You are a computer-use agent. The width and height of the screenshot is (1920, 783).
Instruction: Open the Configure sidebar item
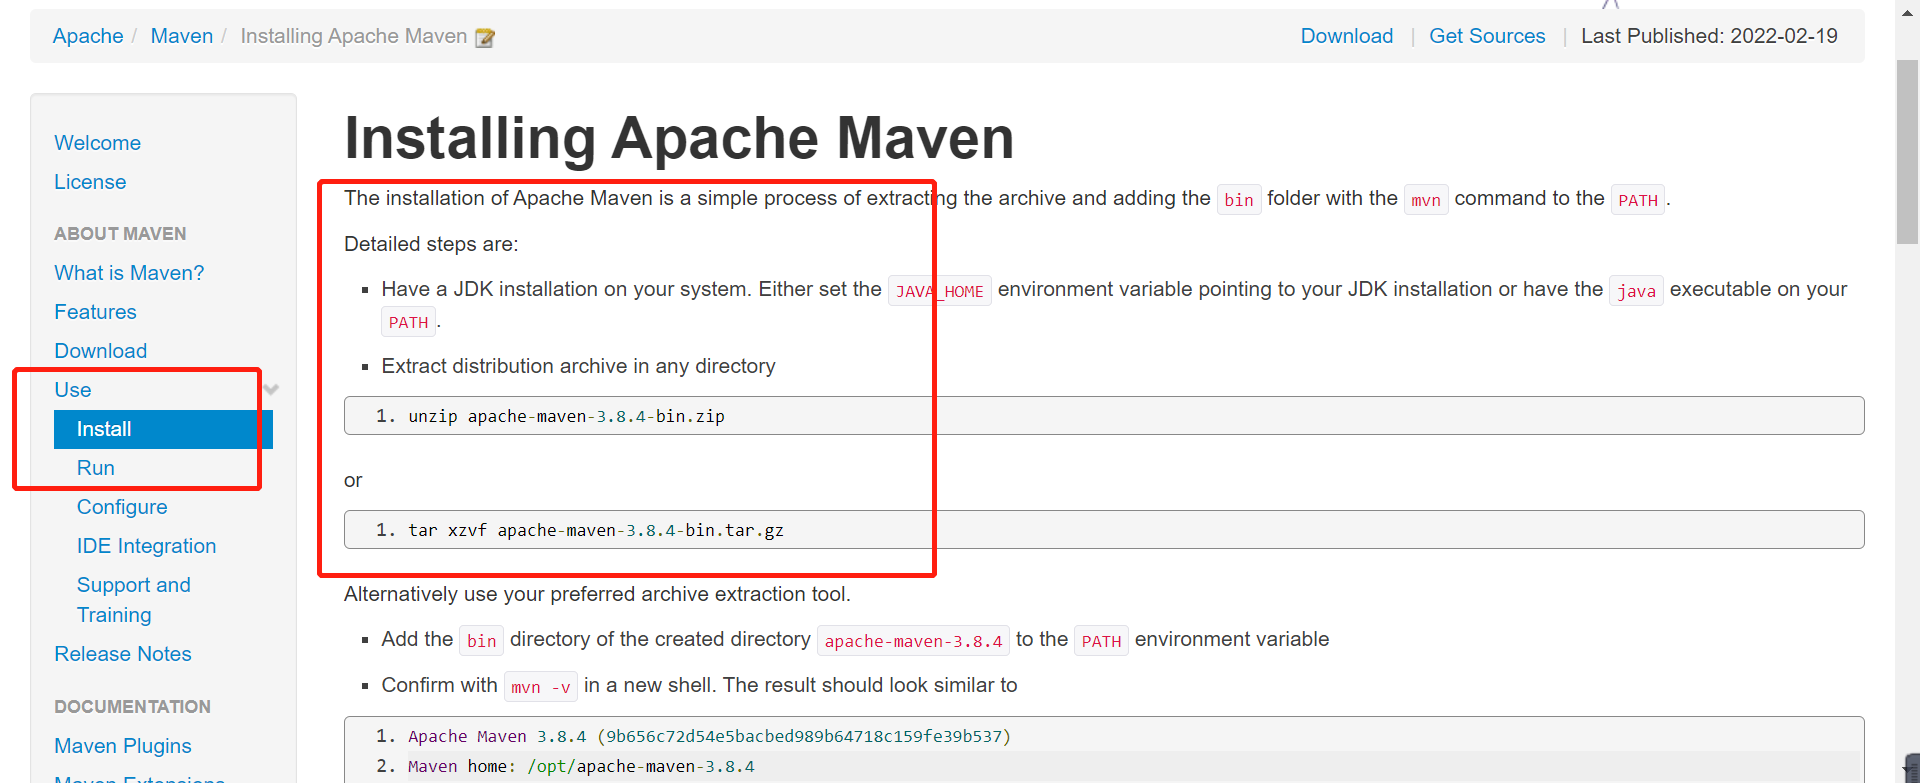point(122,507)
